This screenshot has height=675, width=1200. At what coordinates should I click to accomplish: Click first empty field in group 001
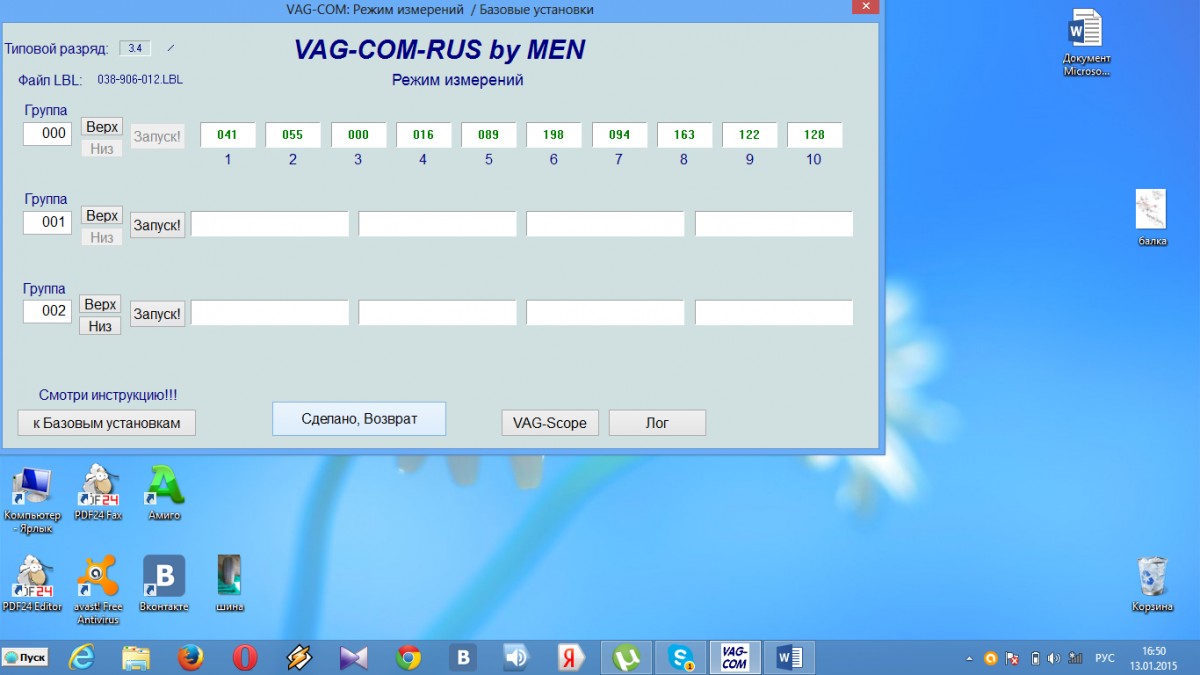[x=270, y=224]
